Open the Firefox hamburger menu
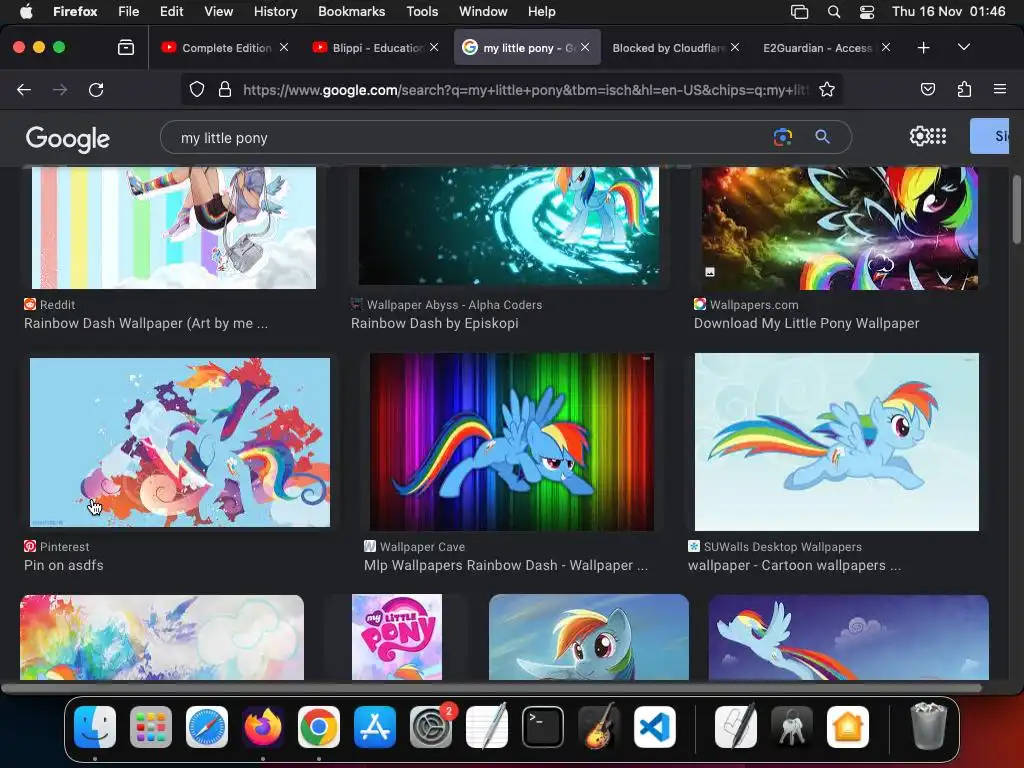1024x768 pixels. coord(999,89)
